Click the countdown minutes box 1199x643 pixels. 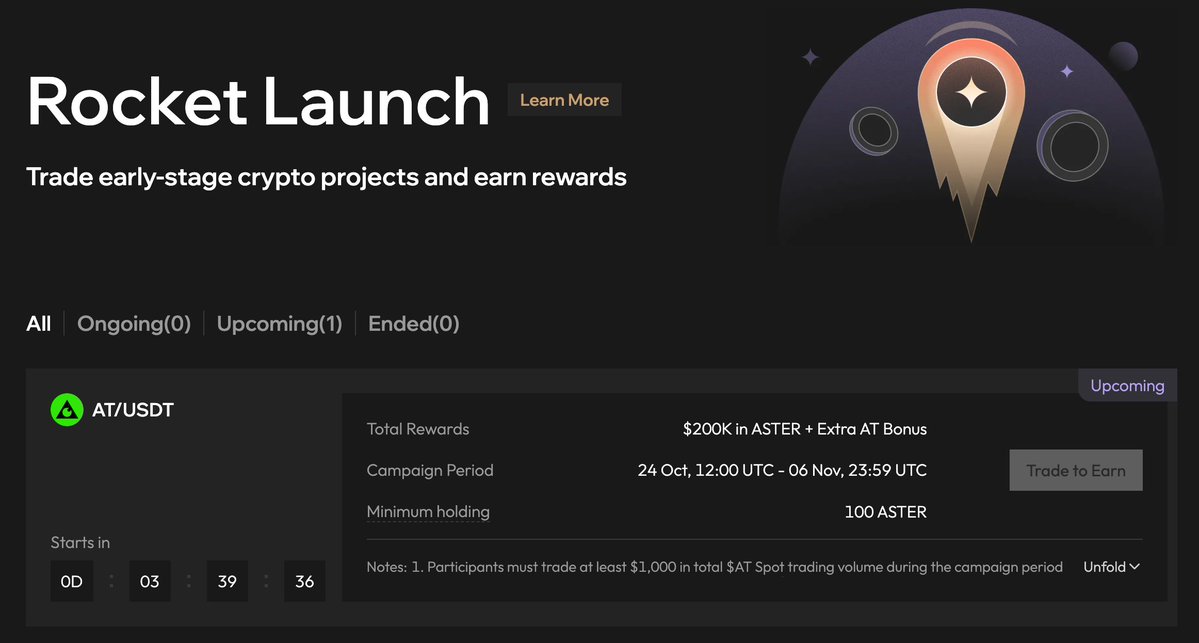(227, 581)
